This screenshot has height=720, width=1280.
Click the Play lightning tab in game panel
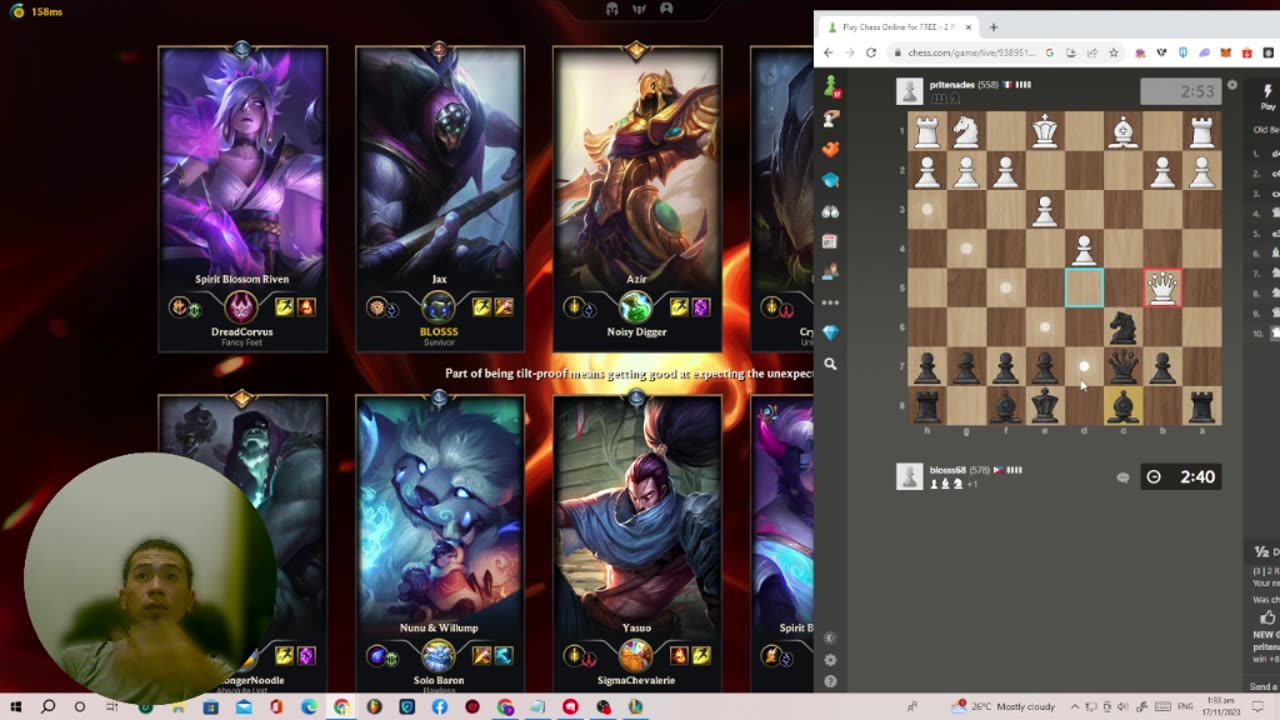[1268, 97]
